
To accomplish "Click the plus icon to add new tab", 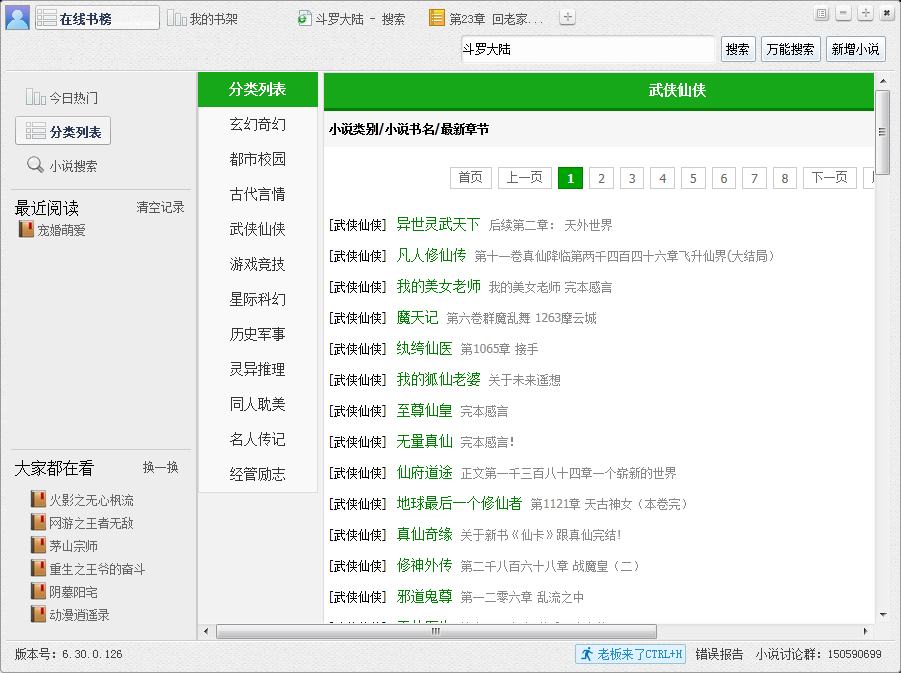I will point(567,17).
